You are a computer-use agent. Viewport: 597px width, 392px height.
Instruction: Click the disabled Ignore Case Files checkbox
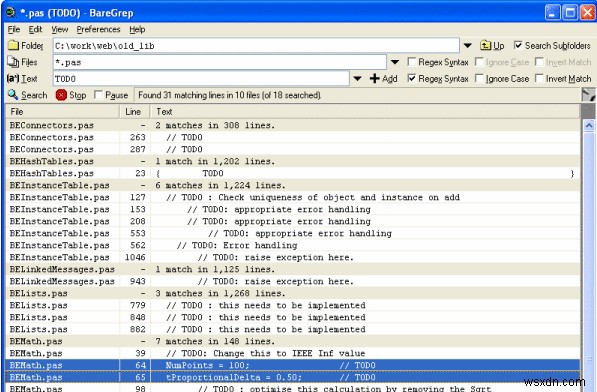pyautogui.click(x=479, y=62)
